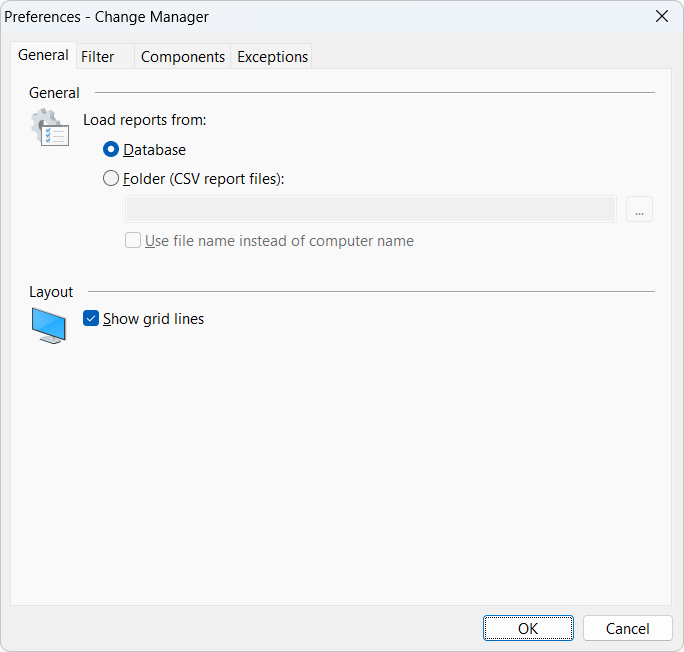
Task: Click the 'Load reports from:' label
Action: click(x=144, y=120)
